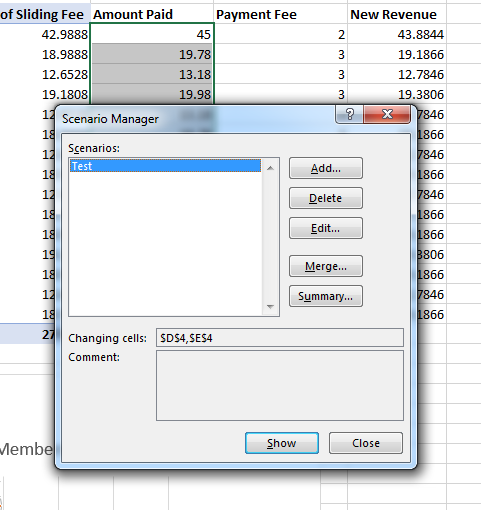Click the Close button in the dialog

point(366,443)
